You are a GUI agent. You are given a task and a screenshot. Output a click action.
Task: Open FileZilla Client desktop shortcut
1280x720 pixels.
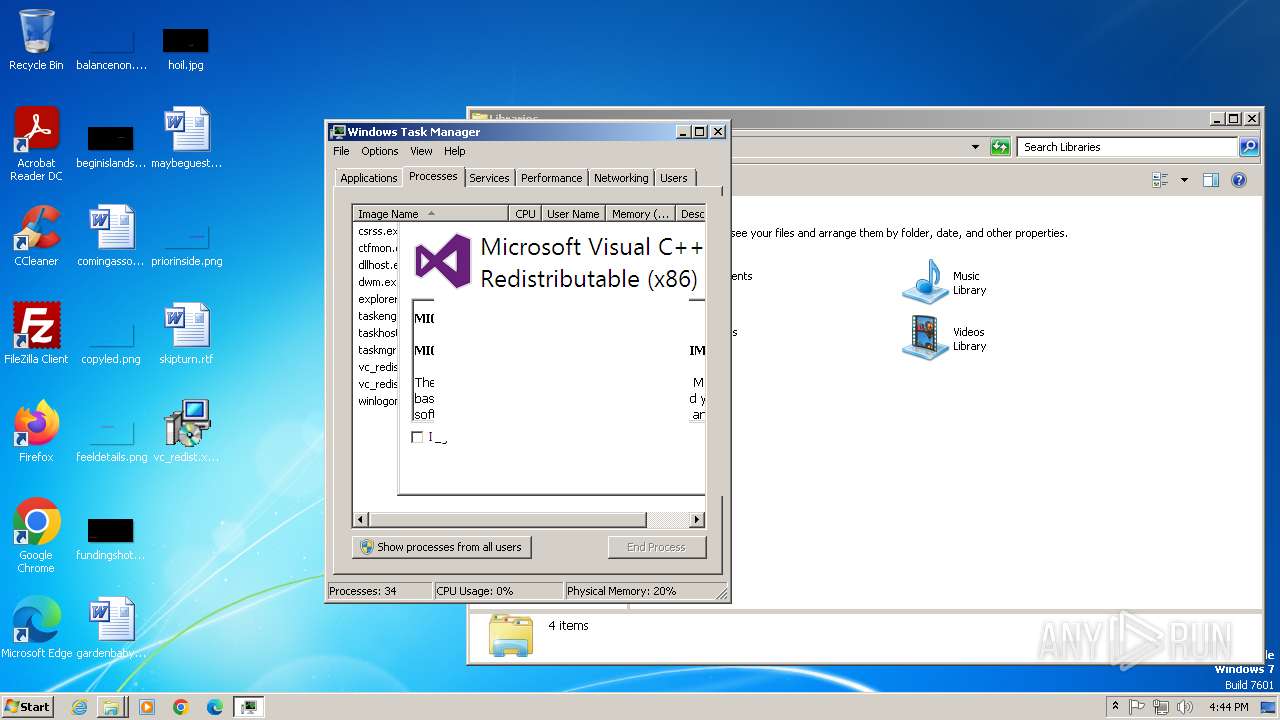[x=36, y=334]
